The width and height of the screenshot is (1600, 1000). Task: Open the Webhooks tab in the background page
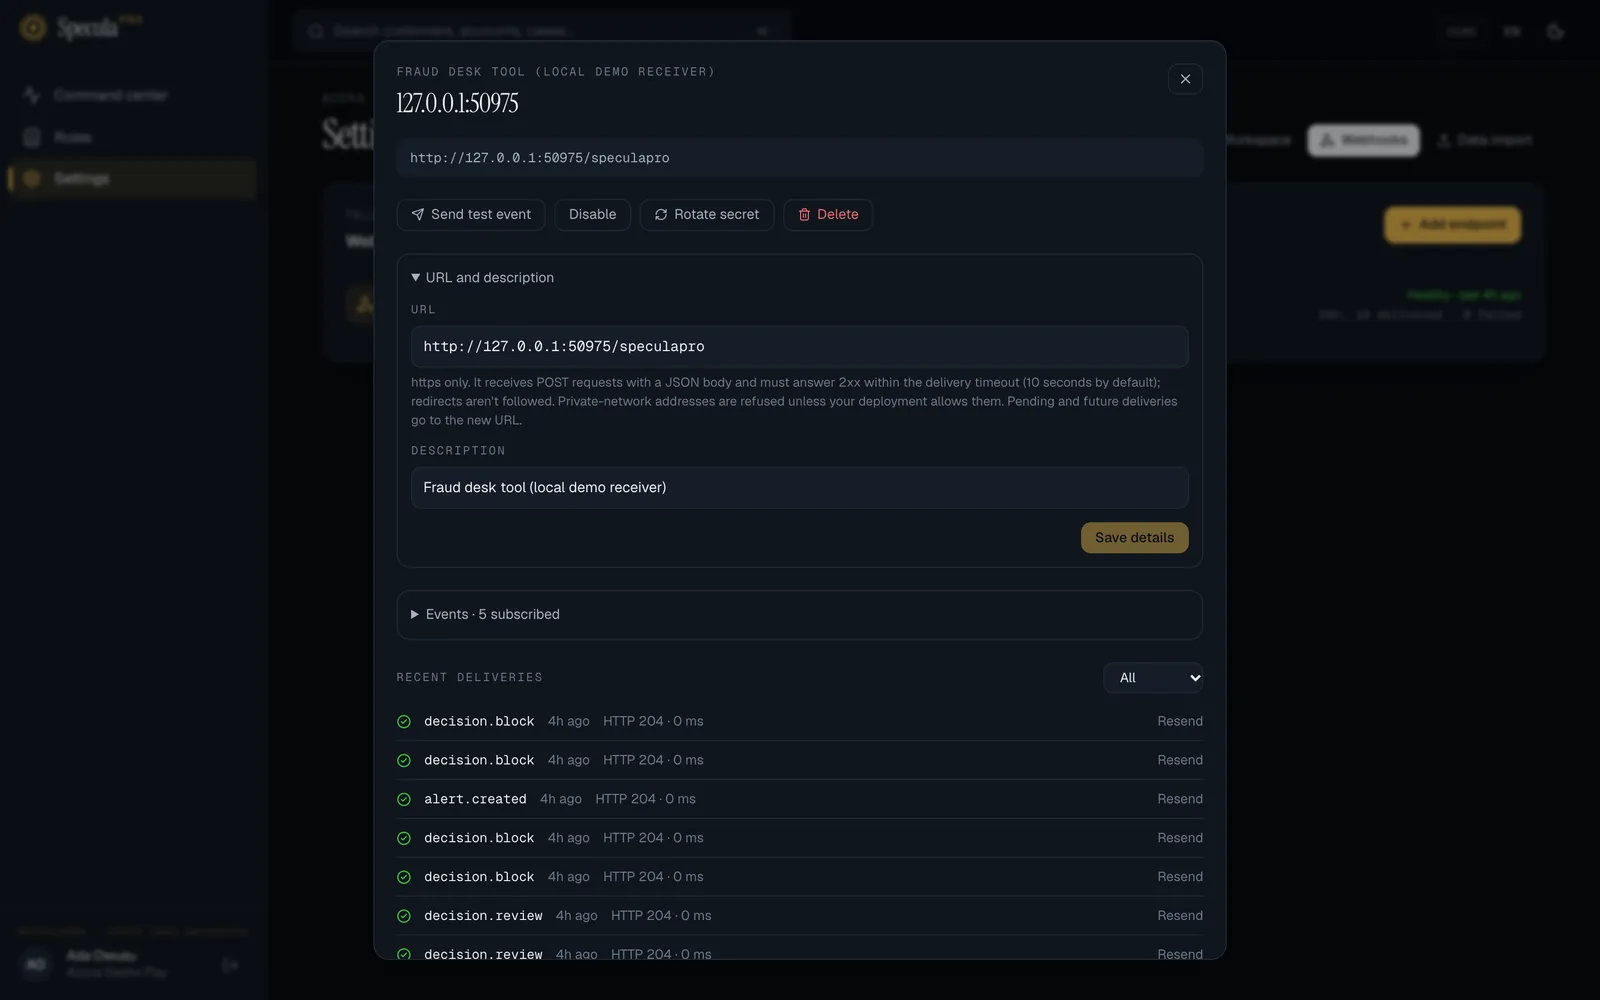click(1363, 140)
